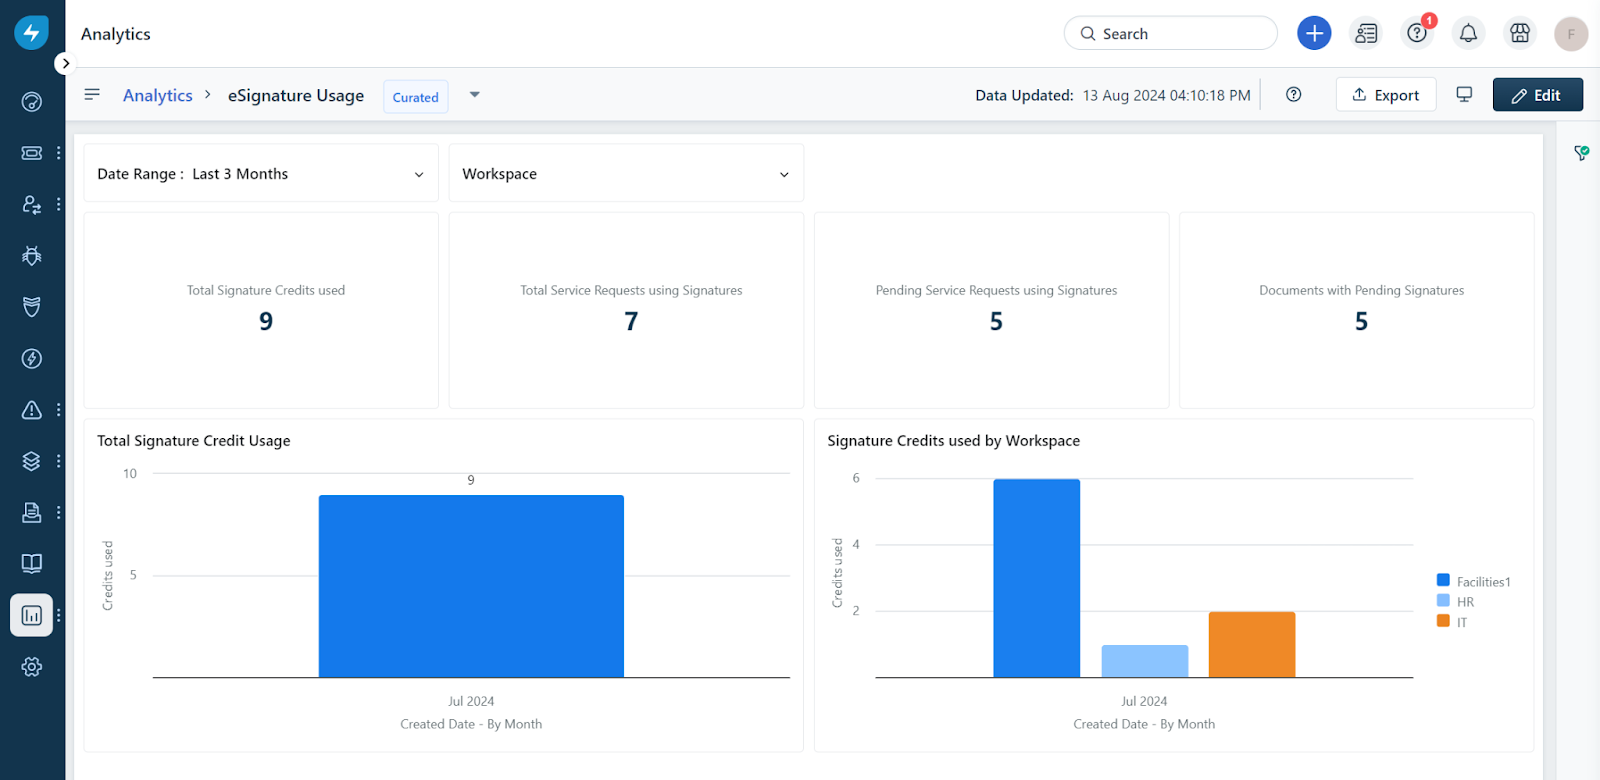Click Signature Credits used by Workspace title
This screenshot has width=1600, height=780.
click(x=954, y=441)
